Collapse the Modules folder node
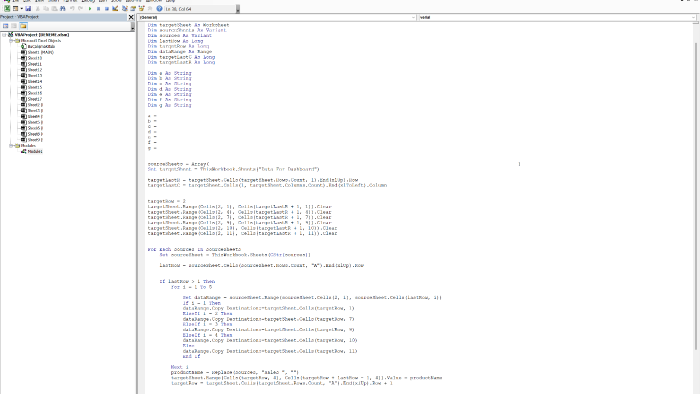Viewport: 700px width, 394px height. (x=11, y=145)
